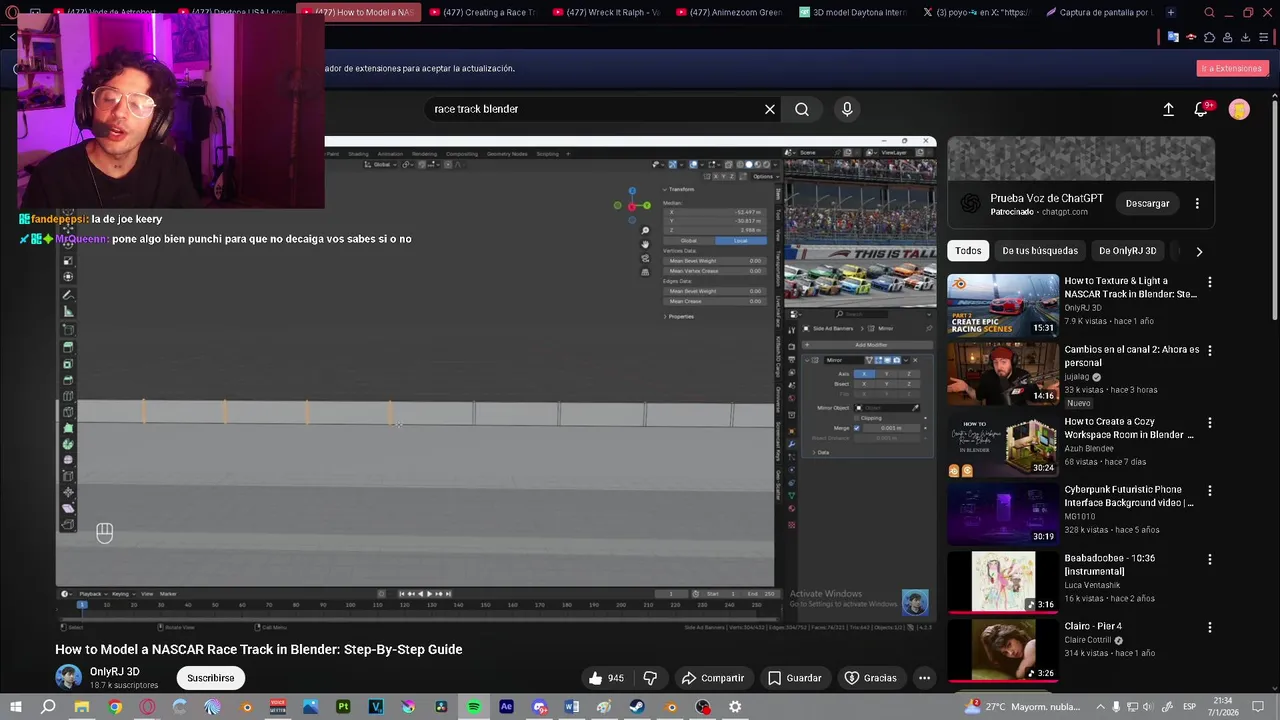Open NASCAR Texture & Light video thumbnail
Image resolution: width=1280 pixels, height=720 pixels.
point(1003,305)
